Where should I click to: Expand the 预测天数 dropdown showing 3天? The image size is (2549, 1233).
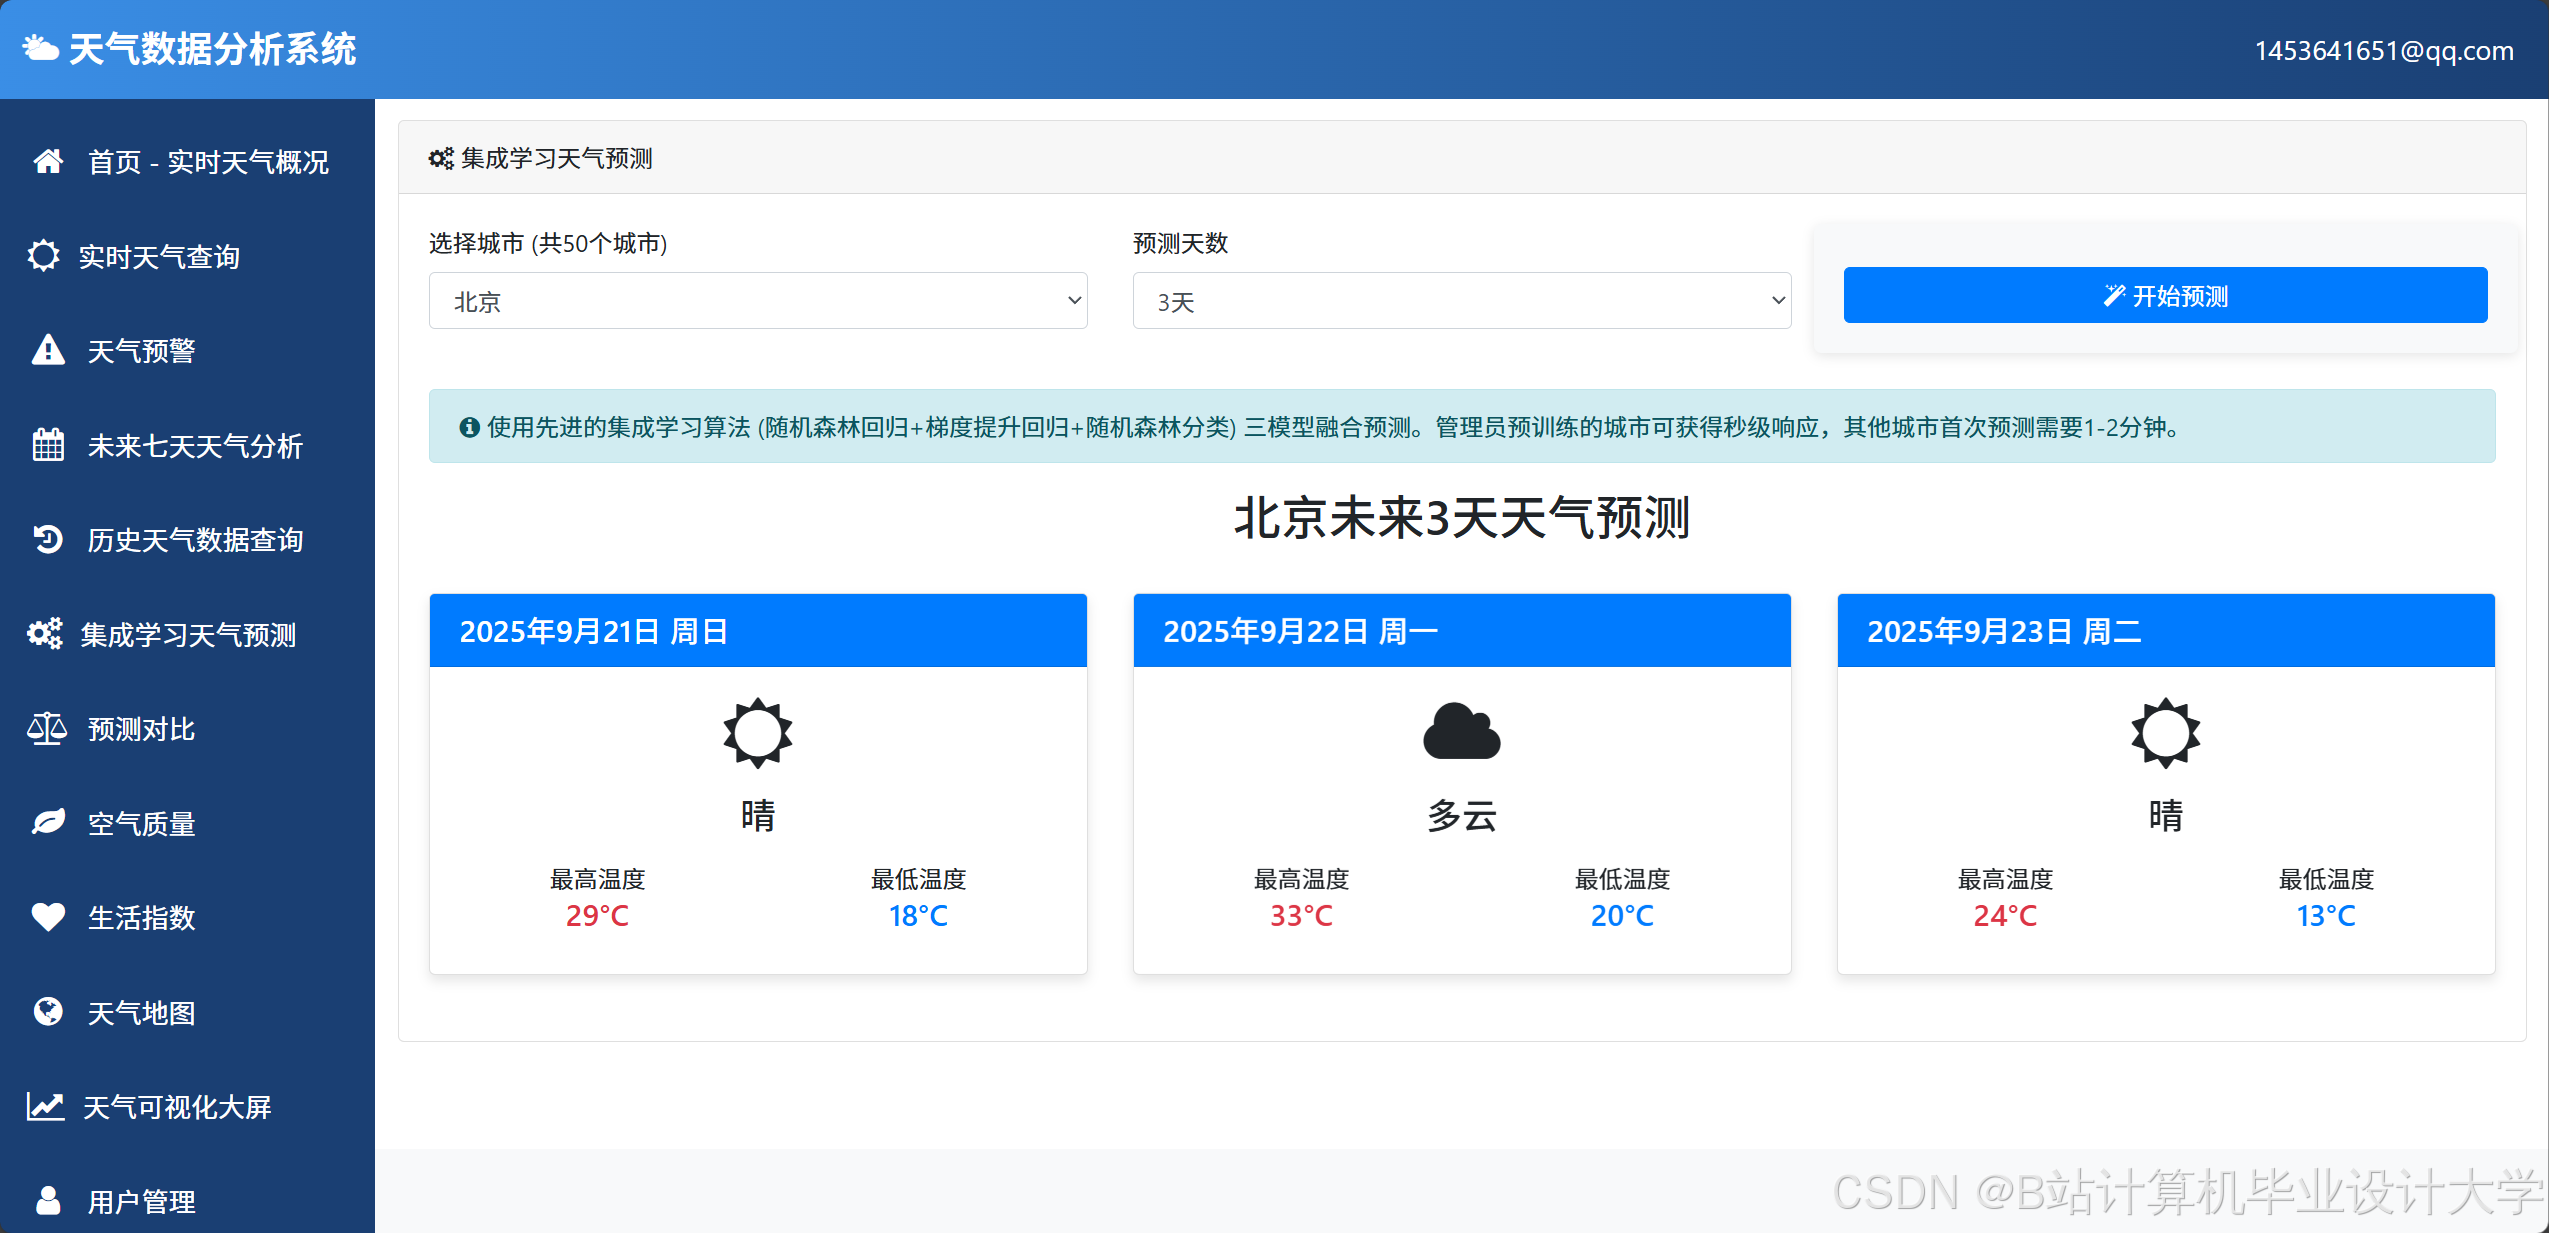tap(1461, 301)
